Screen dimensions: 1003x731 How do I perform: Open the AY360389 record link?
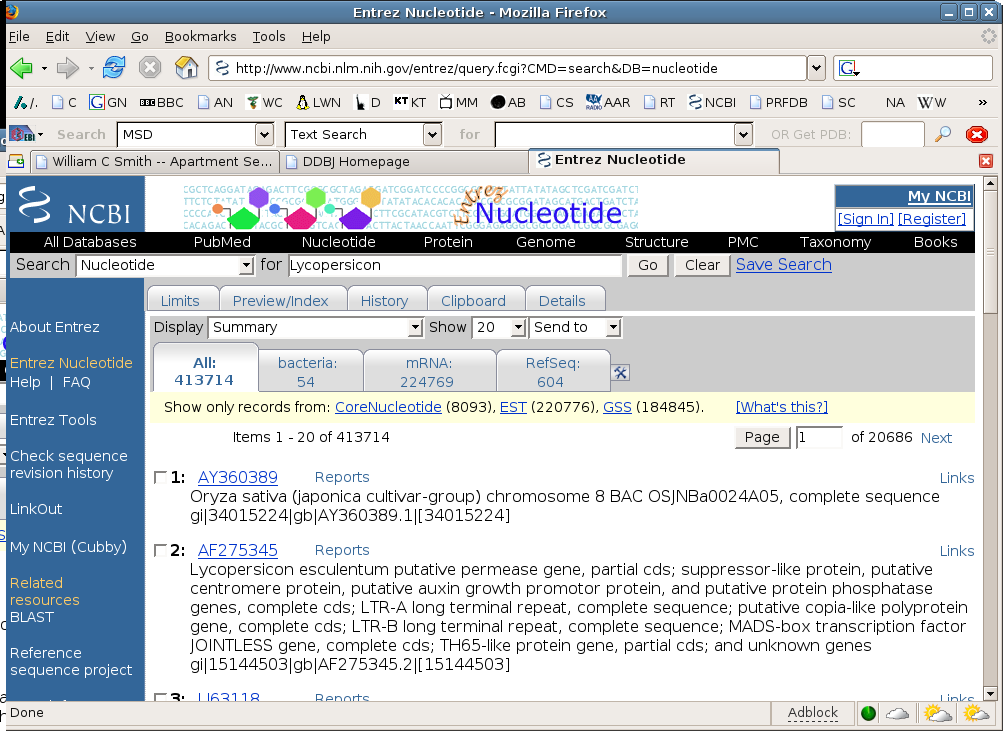click(x=237, y=478)
